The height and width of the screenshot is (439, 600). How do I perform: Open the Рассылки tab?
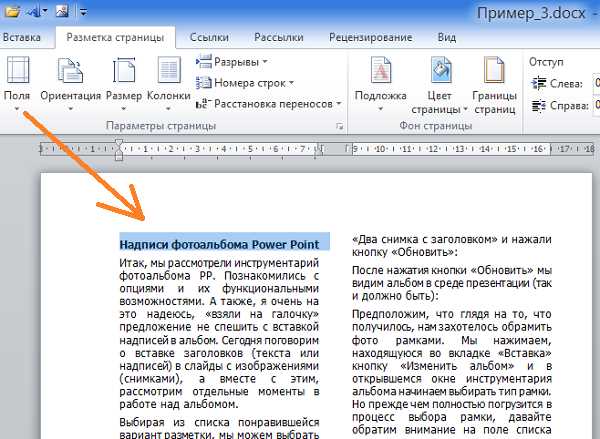click(x=279, y=37)
